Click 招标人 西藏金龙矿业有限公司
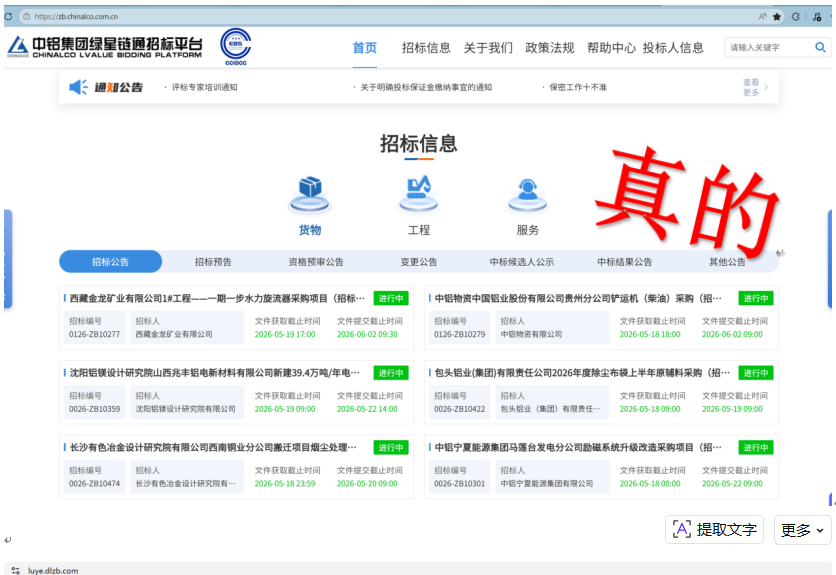Screen dimensions: 836x575 click(x=174, y=334)
